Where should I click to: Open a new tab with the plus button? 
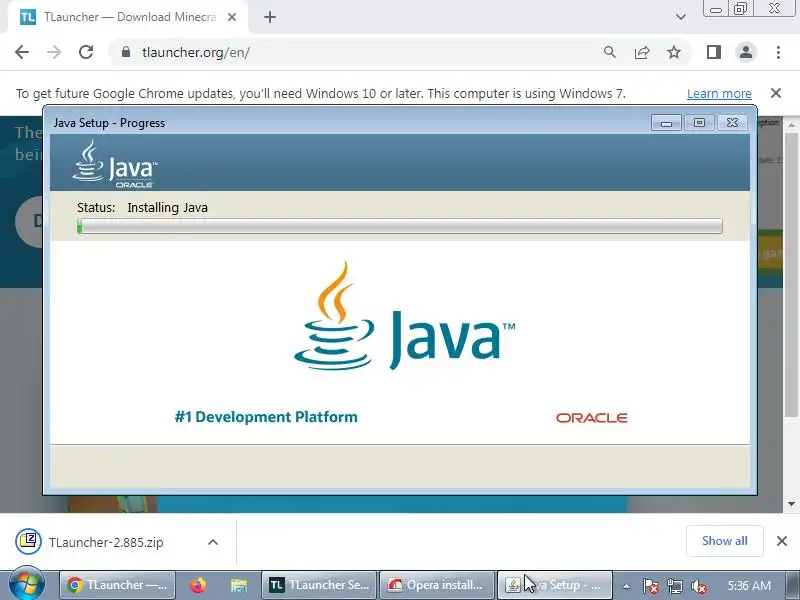(270, 17)
